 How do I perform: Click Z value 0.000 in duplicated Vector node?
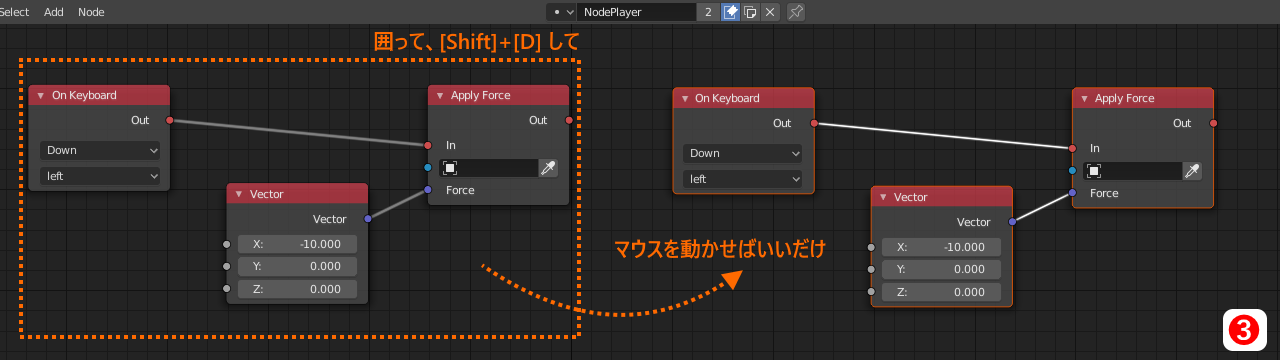941,292
